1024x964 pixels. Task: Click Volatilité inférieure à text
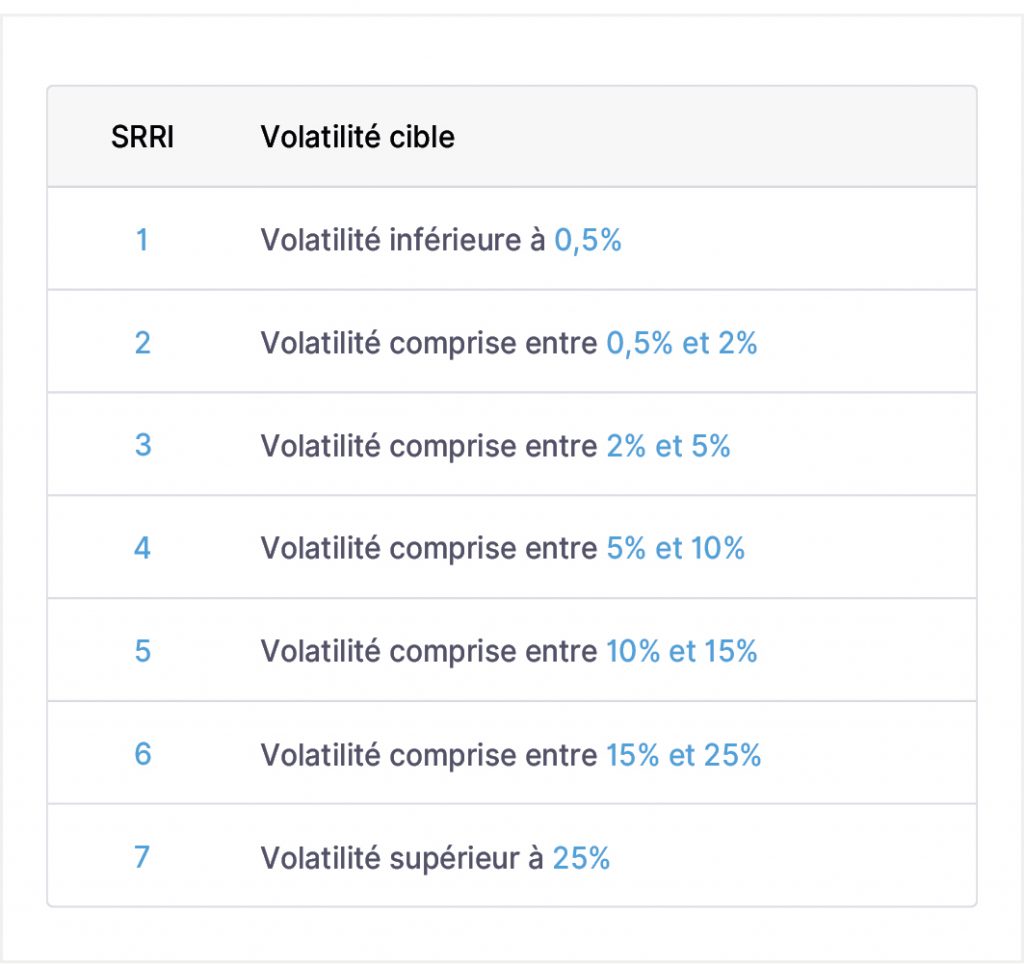click(x=403, y=240)
